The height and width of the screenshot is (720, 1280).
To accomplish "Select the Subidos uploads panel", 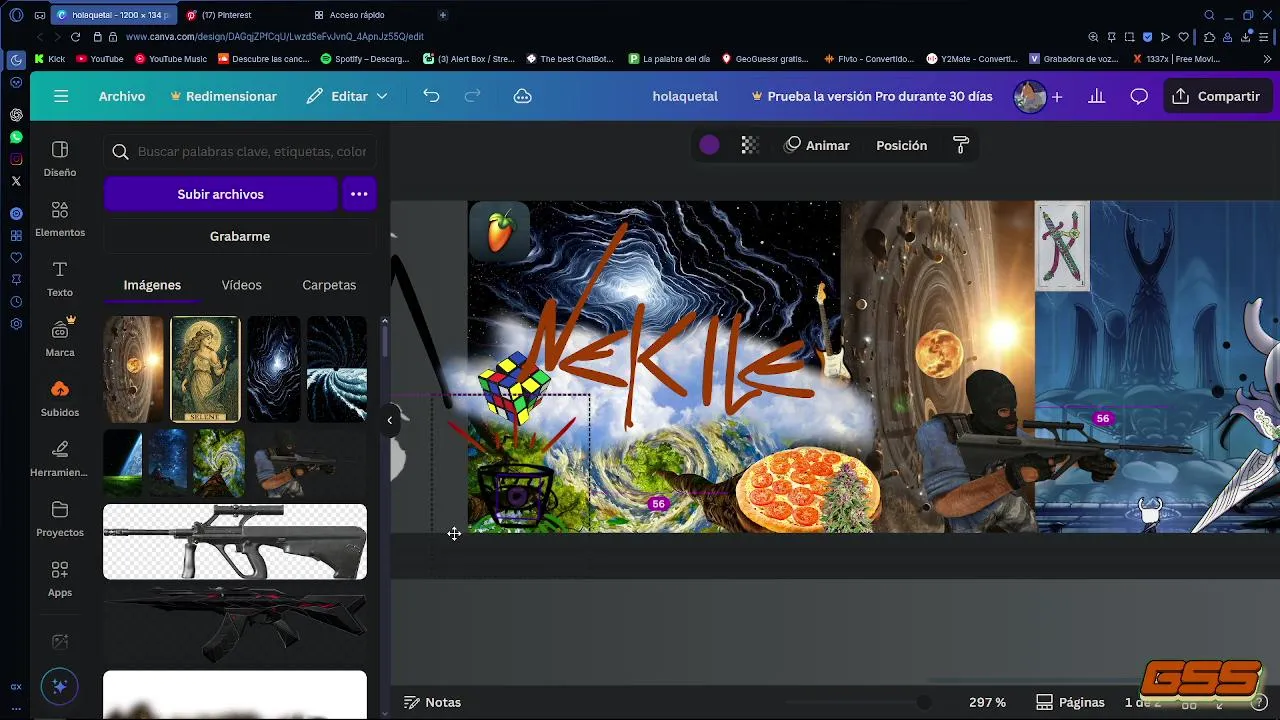I will pos(60,399).
